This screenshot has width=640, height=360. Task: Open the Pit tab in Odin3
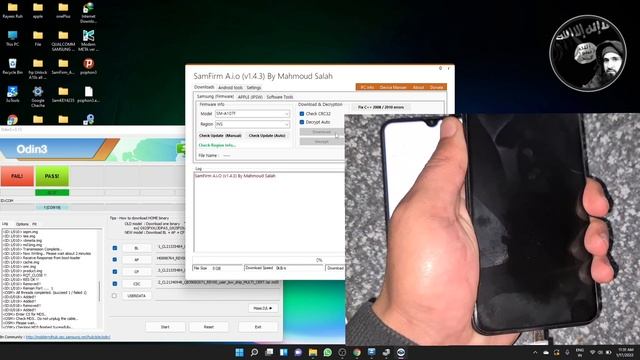click(34, 224)
